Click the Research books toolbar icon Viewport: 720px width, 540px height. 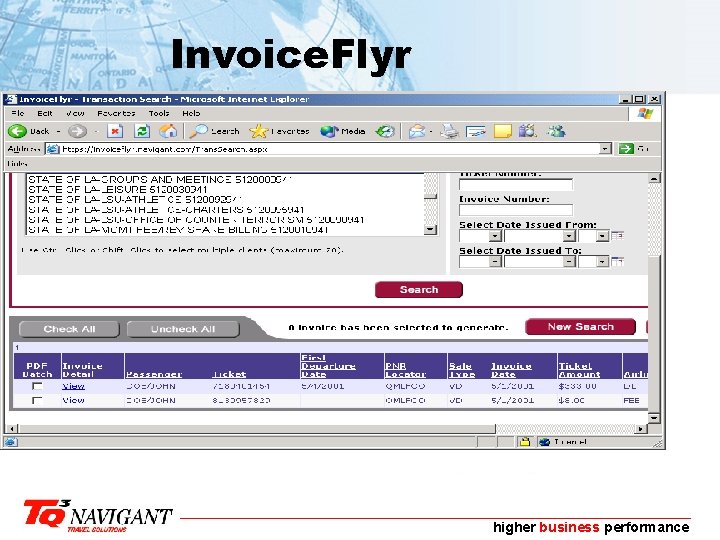click(528, 132)
